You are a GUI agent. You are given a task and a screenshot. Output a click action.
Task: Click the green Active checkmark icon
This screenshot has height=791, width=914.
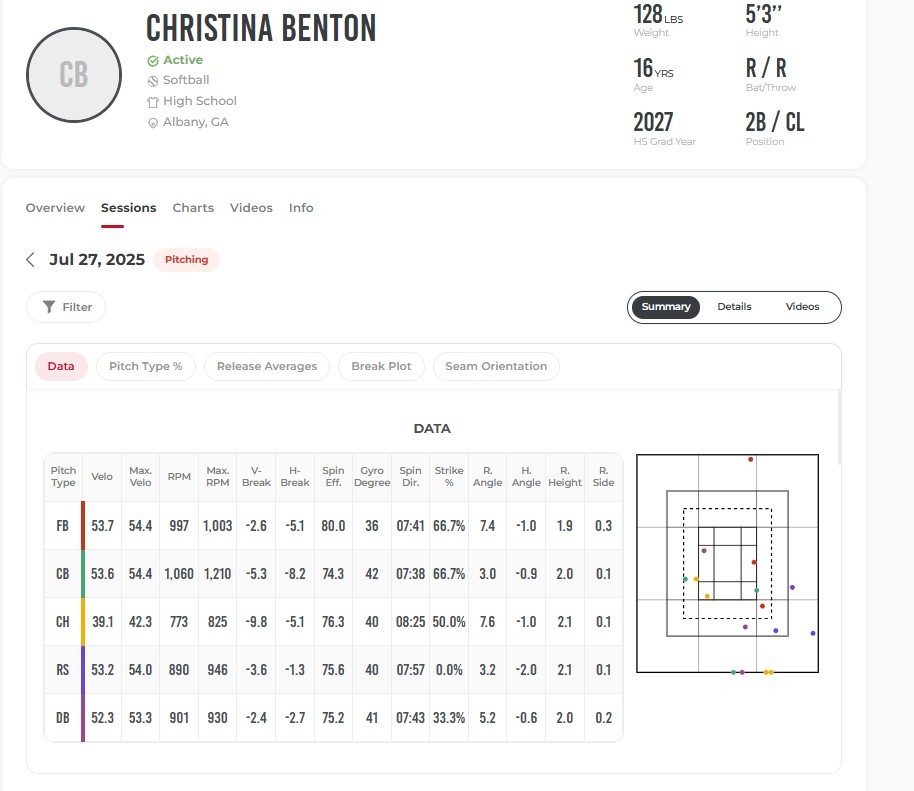(153, 60)
